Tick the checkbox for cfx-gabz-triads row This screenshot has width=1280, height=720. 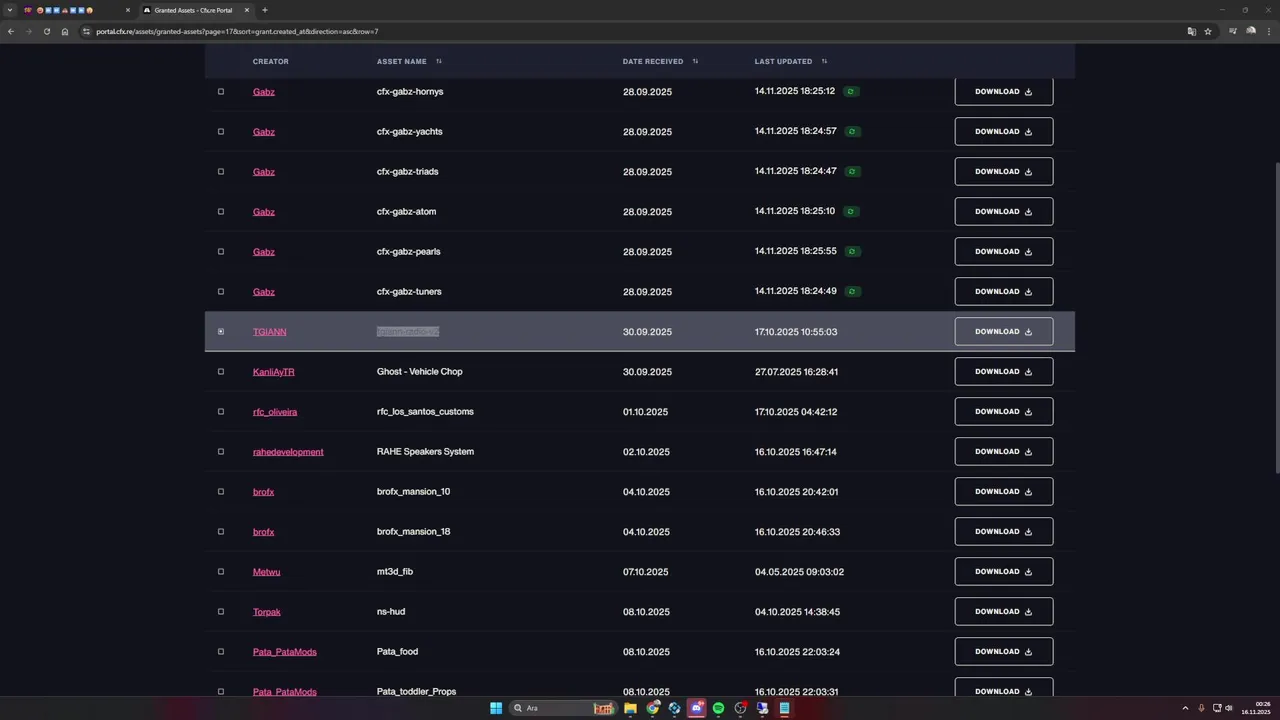click(x=221, y=171)
